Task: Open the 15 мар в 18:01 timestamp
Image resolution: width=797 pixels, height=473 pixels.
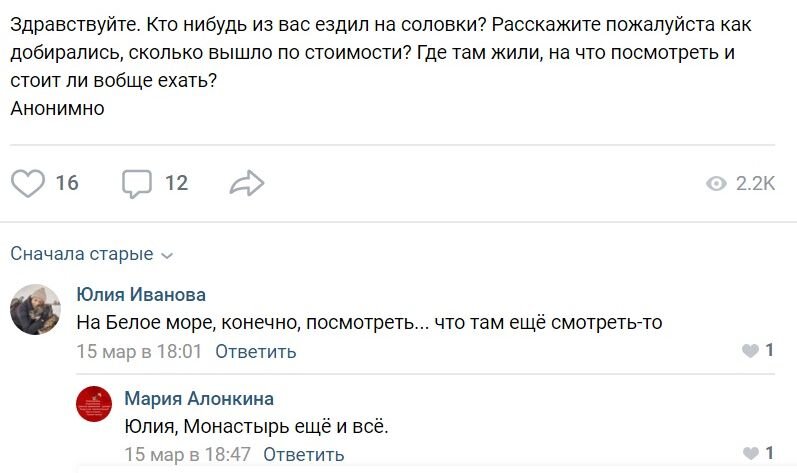Action: coord(139,351)
